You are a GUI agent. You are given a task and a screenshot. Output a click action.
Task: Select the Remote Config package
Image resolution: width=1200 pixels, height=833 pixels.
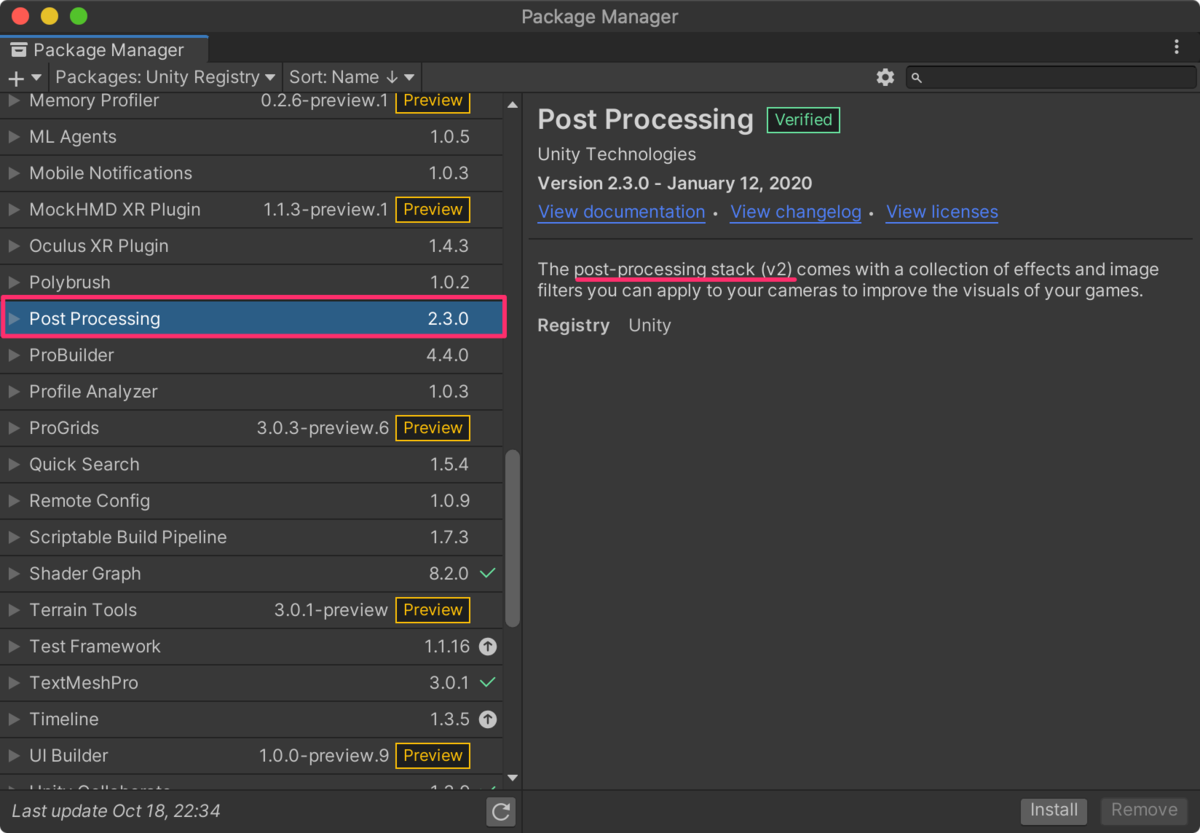click(251, 501)
